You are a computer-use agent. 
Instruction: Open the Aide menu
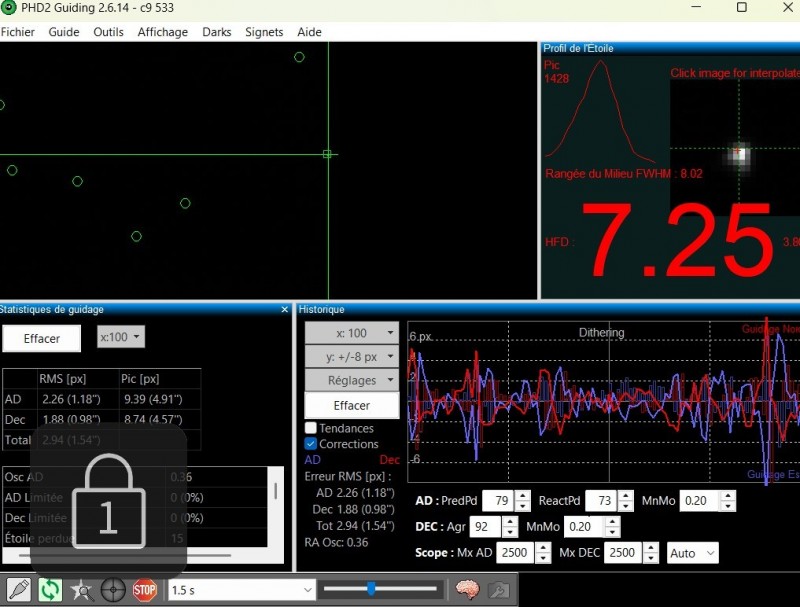(x=309, y=32)
